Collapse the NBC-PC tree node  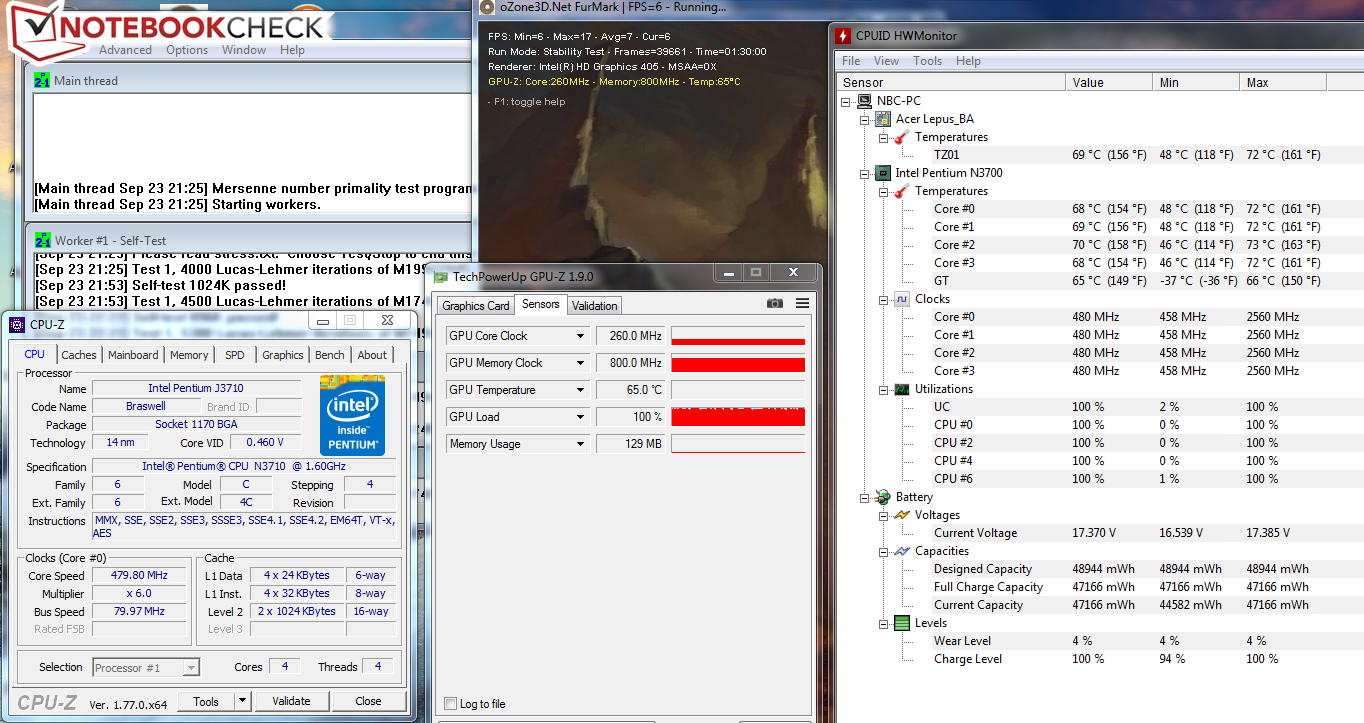click(x=846, y=101)
